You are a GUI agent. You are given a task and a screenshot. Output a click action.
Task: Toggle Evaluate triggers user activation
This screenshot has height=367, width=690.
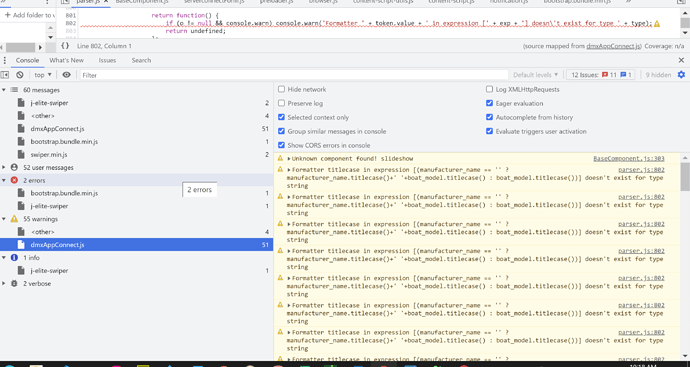pyautogui.click(x=489, y=131)
